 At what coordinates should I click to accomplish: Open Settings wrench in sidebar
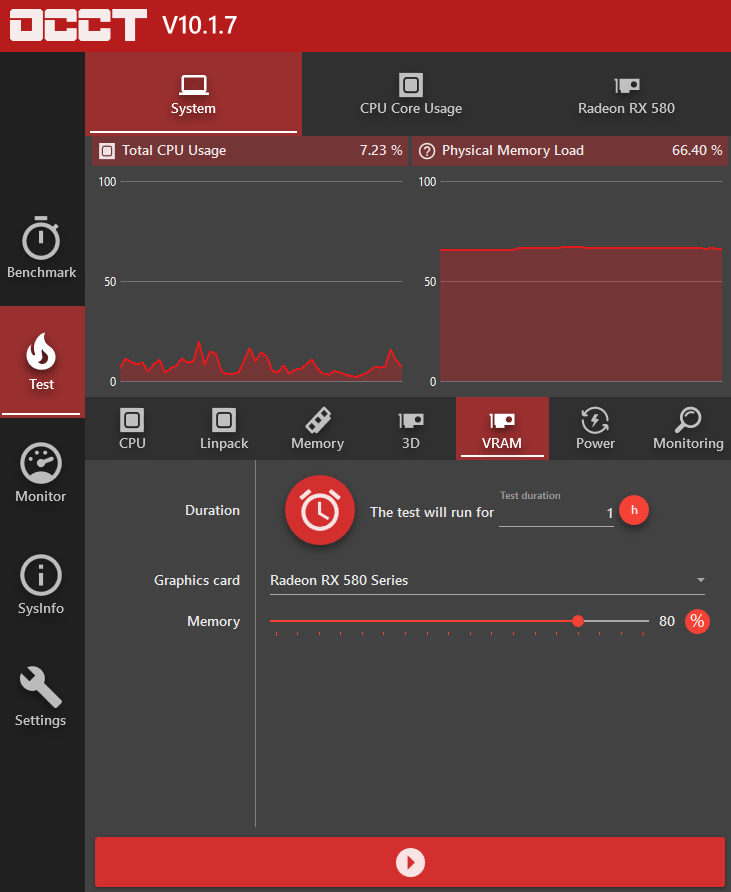[42, 697]
